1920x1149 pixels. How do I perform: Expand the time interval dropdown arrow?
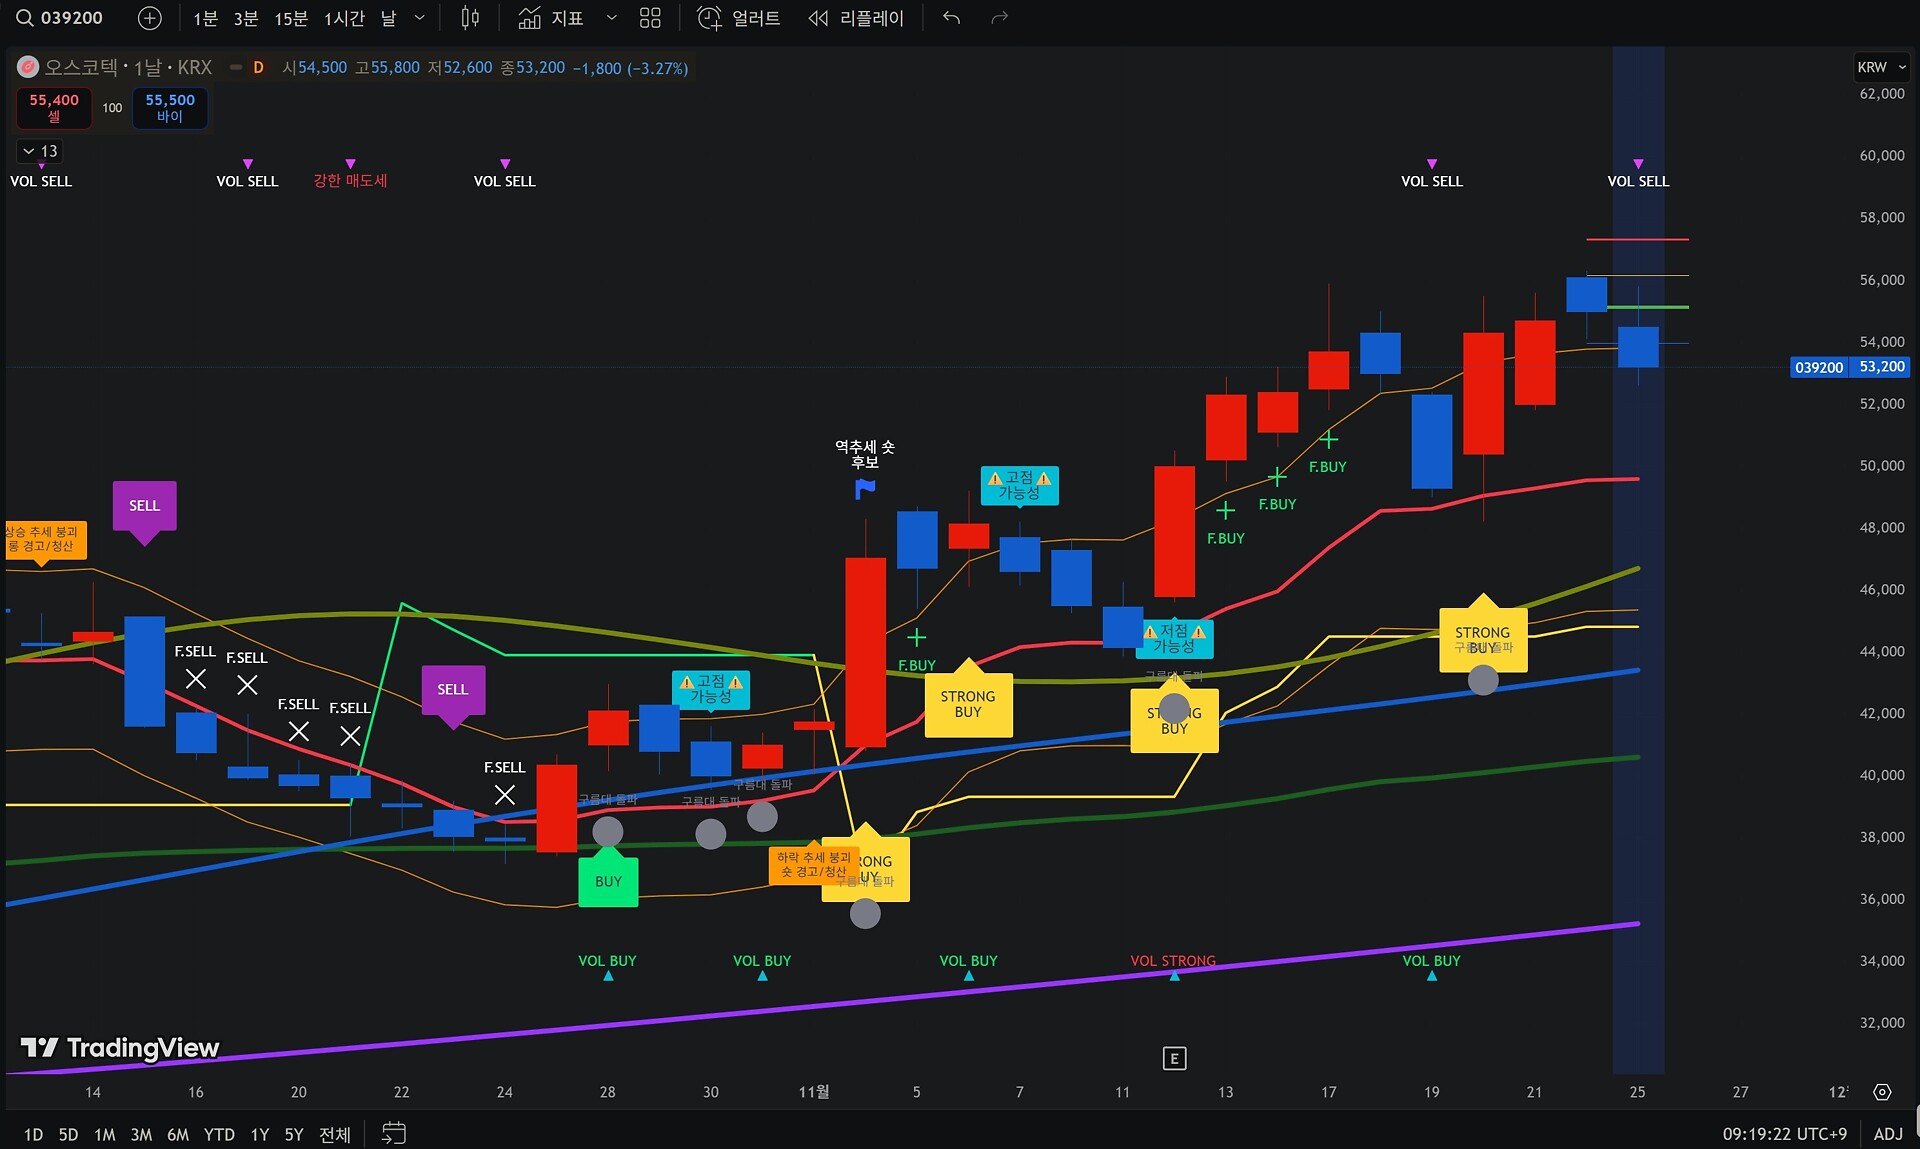pyautogui.click(x=420, y=18)
